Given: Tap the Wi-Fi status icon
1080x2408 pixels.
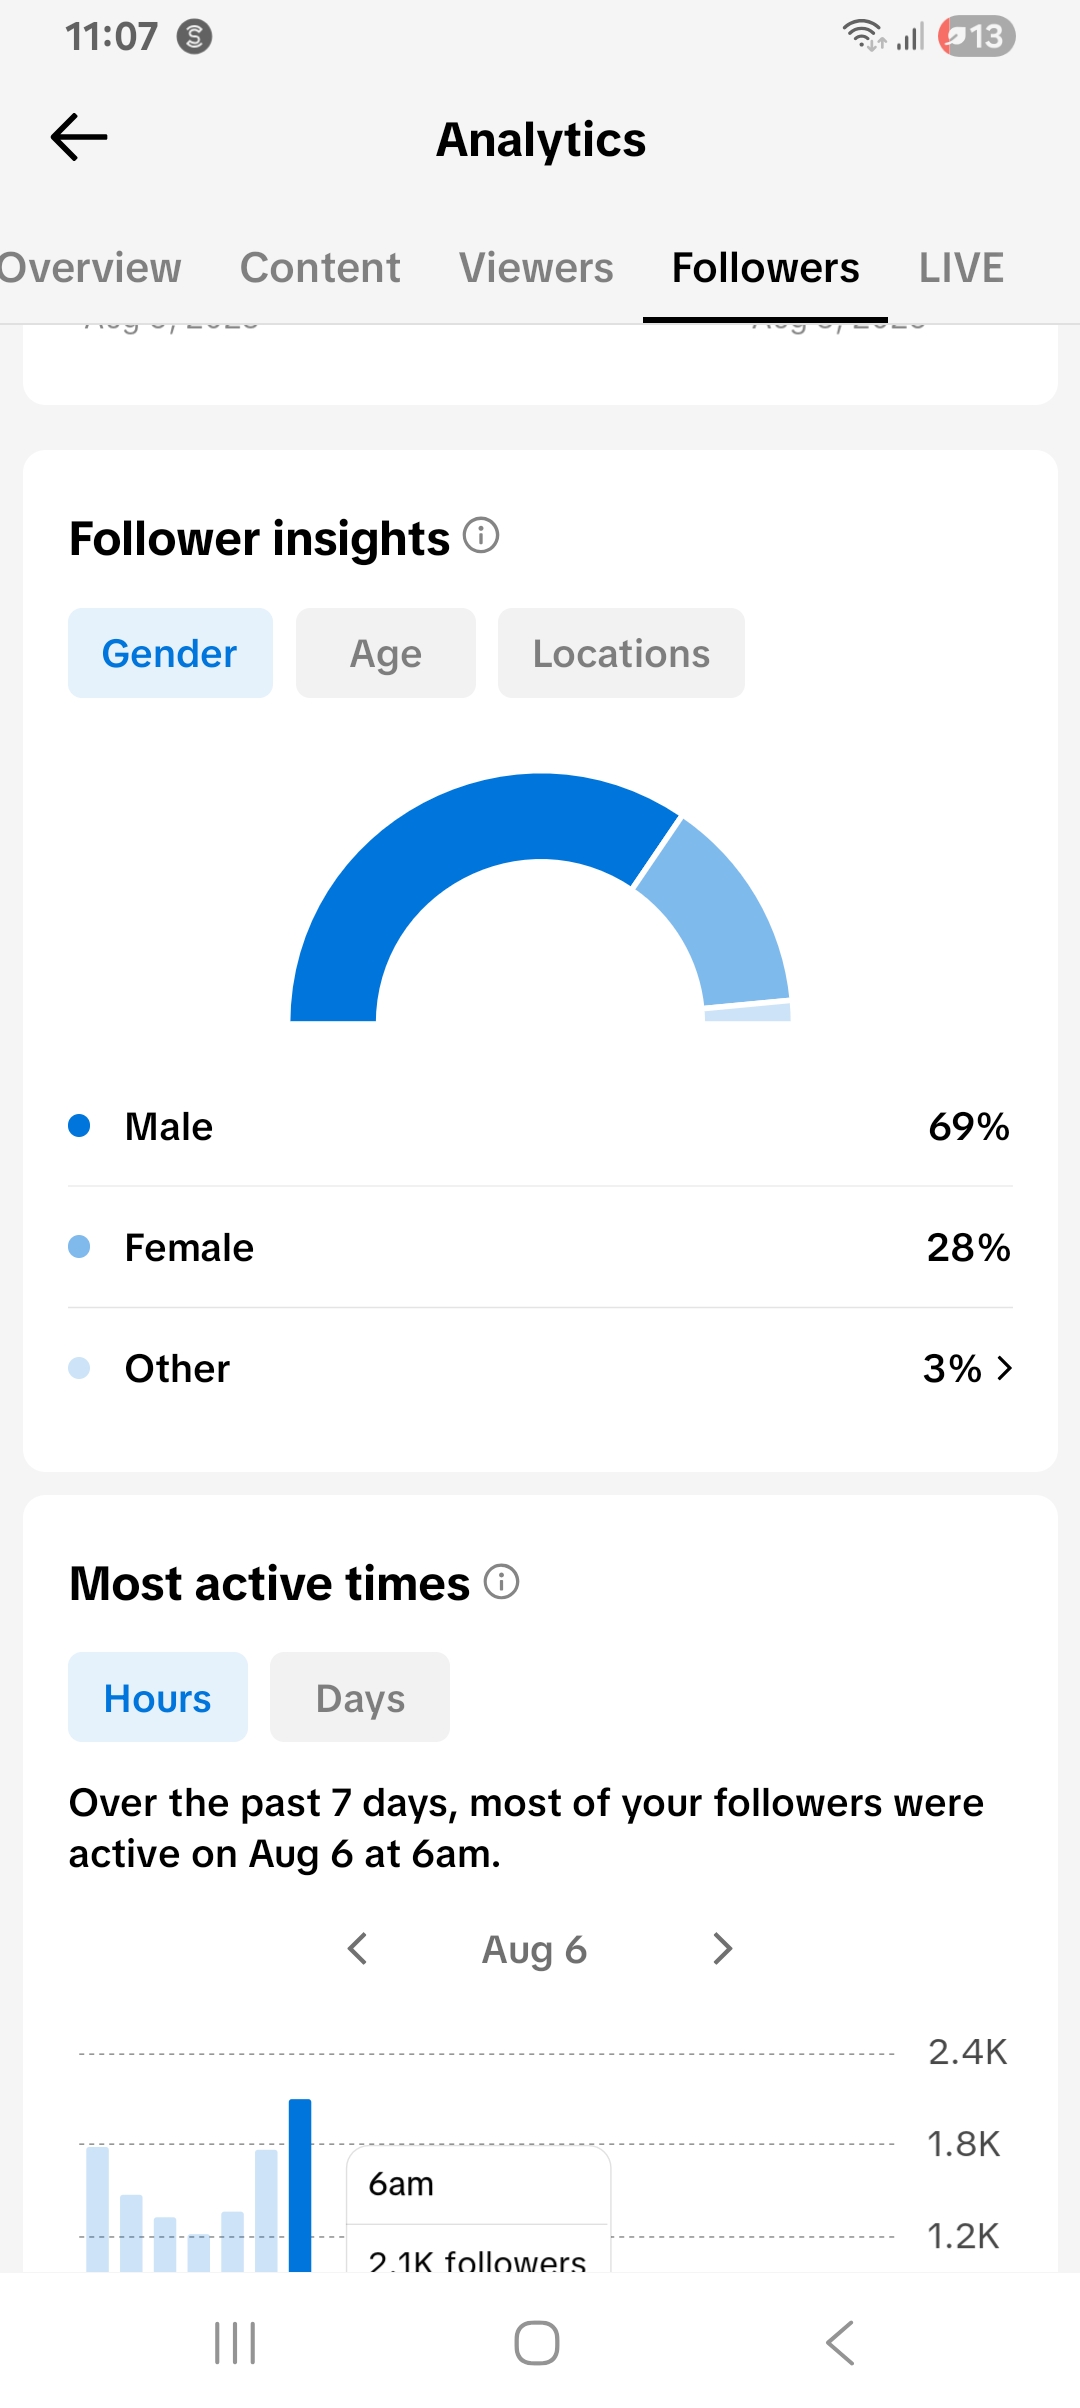Looking at the screenshot, I should (x=864, y=36).
